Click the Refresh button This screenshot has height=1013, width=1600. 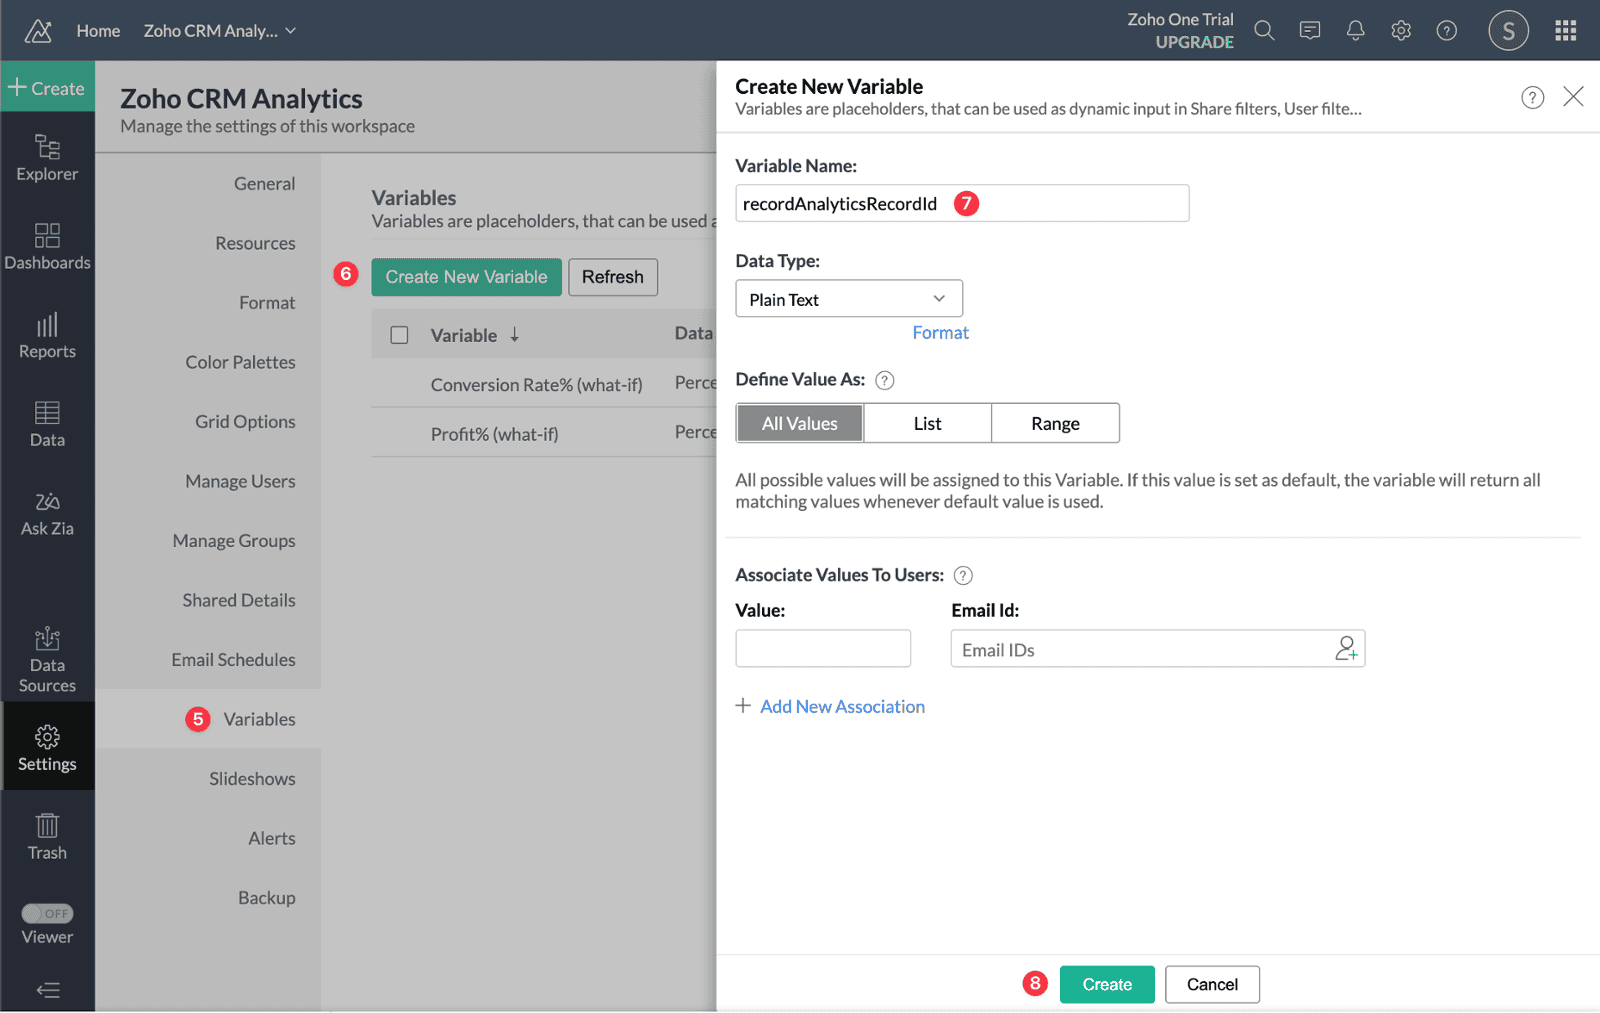point(613,277)
